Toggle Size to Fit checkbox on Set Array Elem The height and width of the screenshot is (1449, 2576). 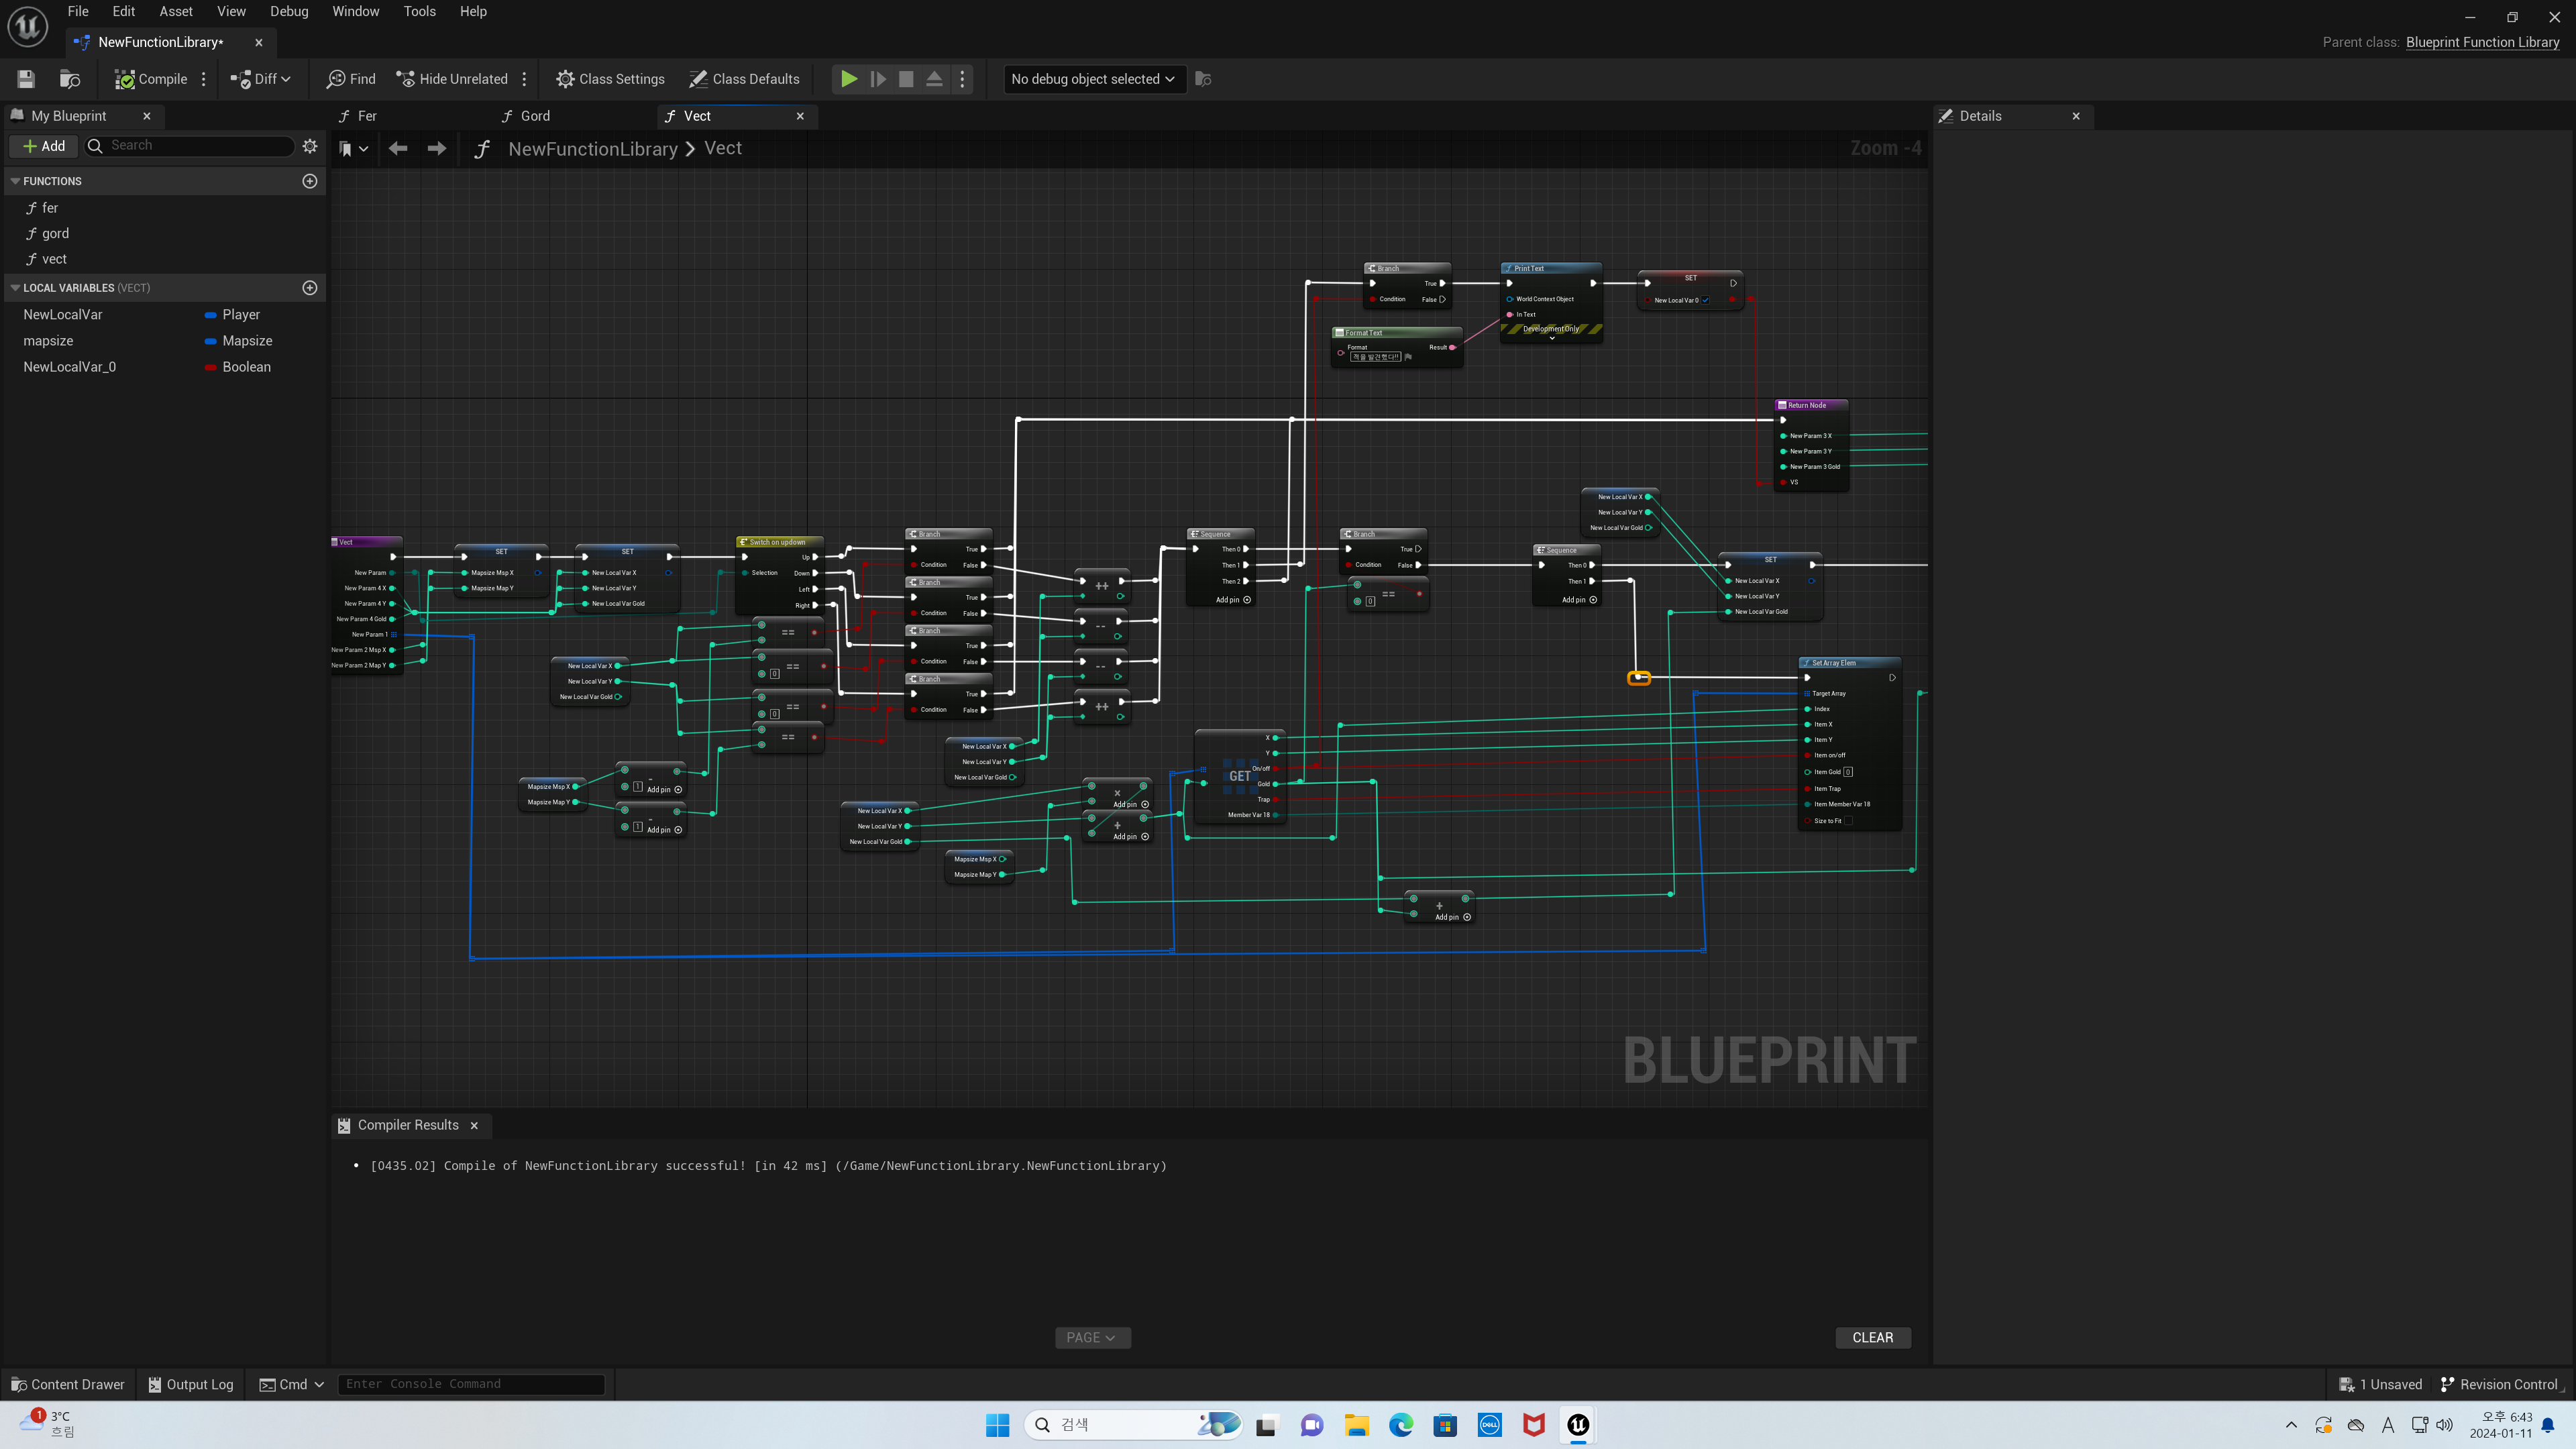click(1848, 821)
